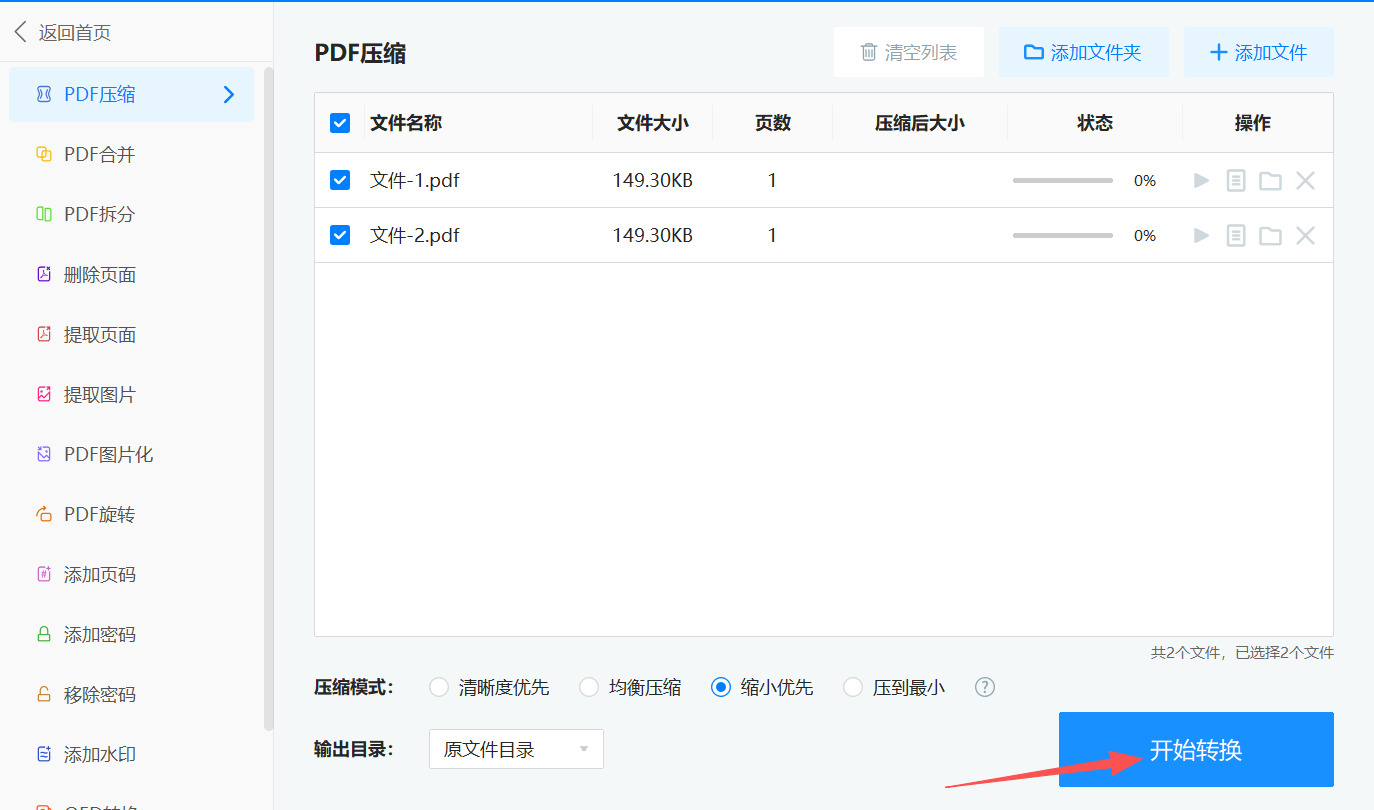Click the page count of 文件-1.pdf

(x=773, y=181)
